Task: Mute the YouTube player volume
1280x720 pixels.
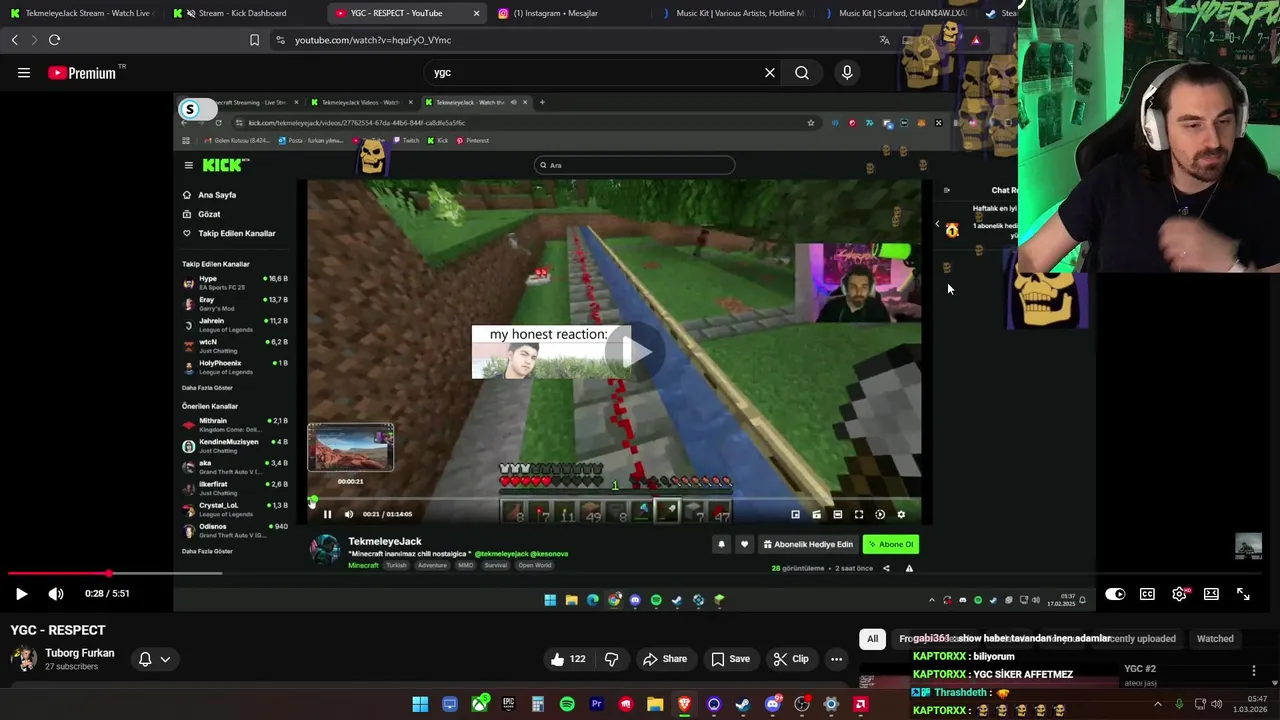Action: click(x=56, y=594)
